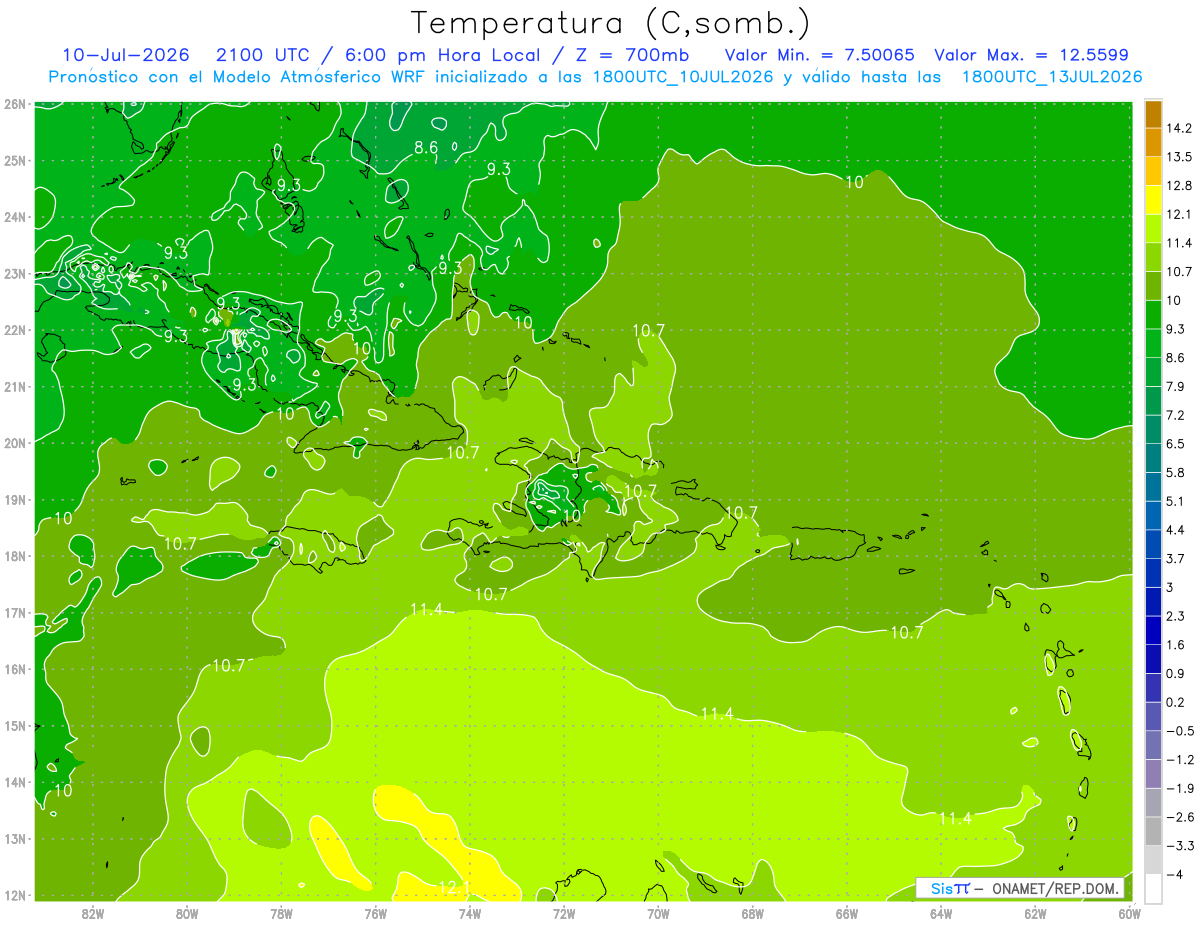Viewport: 1200px width, 927px height.
Task: Click the 14.2 color scale label
Action: (1179, 128)
